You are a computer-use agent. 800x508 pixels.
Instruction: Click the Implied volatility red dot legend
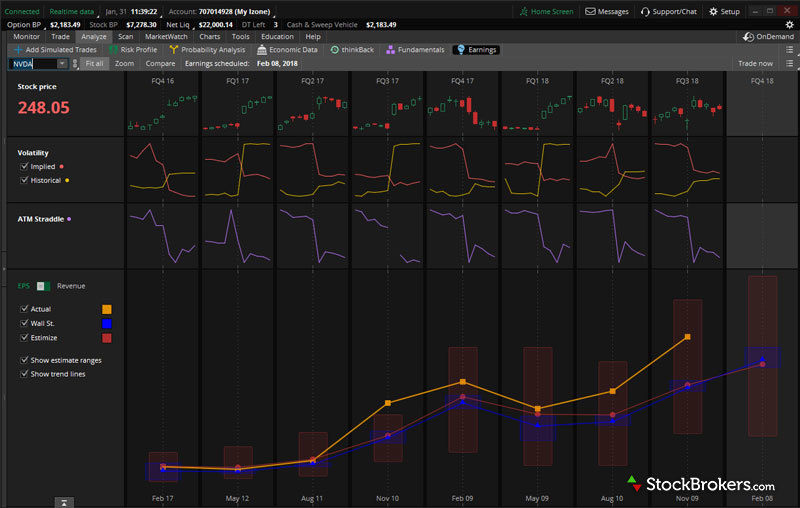coord(62,167)
